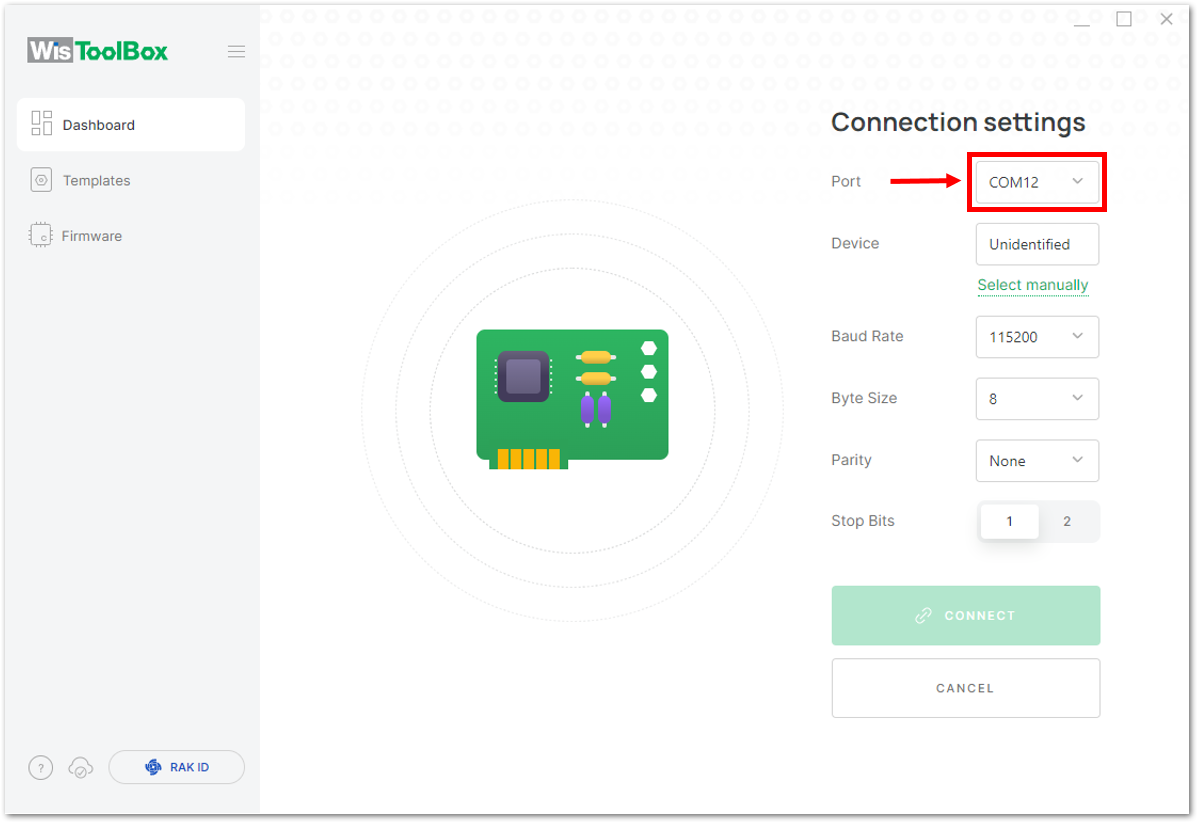Sign in with RAK ID button
This screenshot has height=823, width=1198.
point(176,767)
